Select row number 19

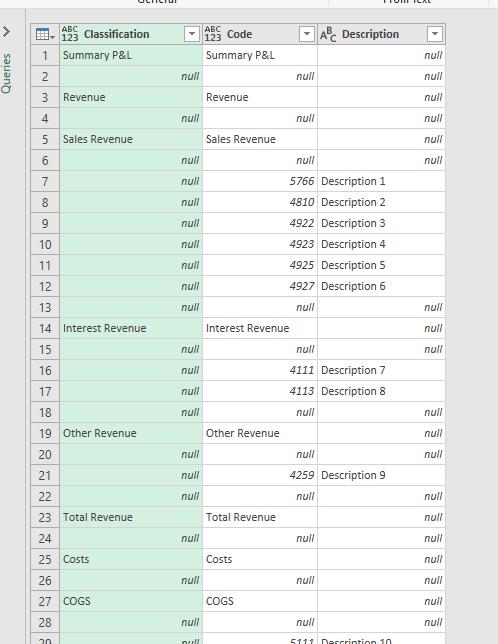pyautogui.click(x=45, y=433)
